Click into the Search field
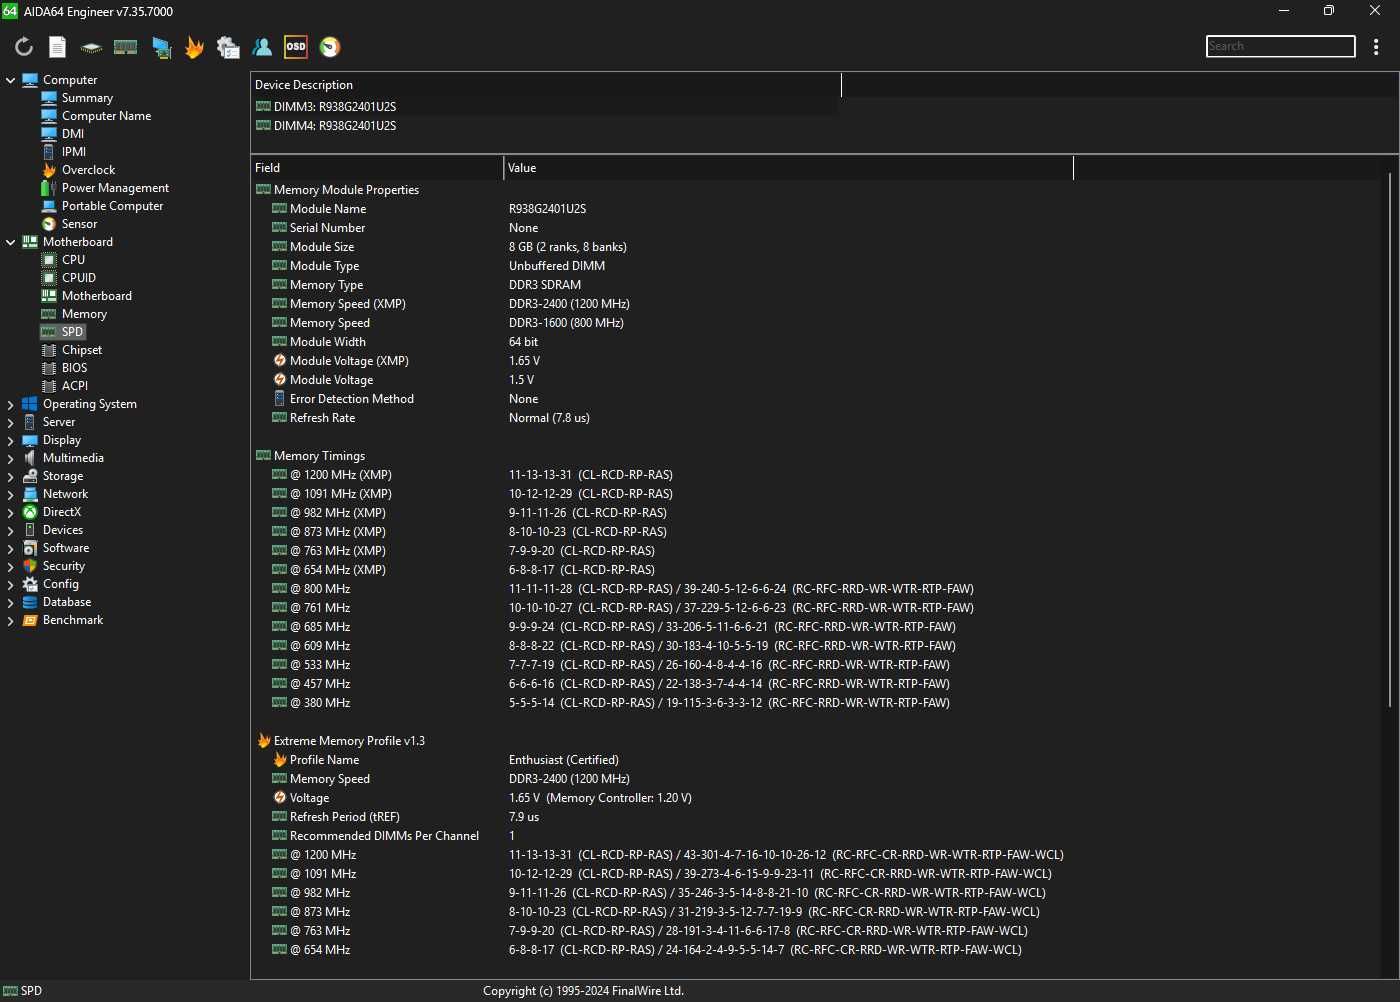The image size is (1400, 1002). click(1280, 46)
